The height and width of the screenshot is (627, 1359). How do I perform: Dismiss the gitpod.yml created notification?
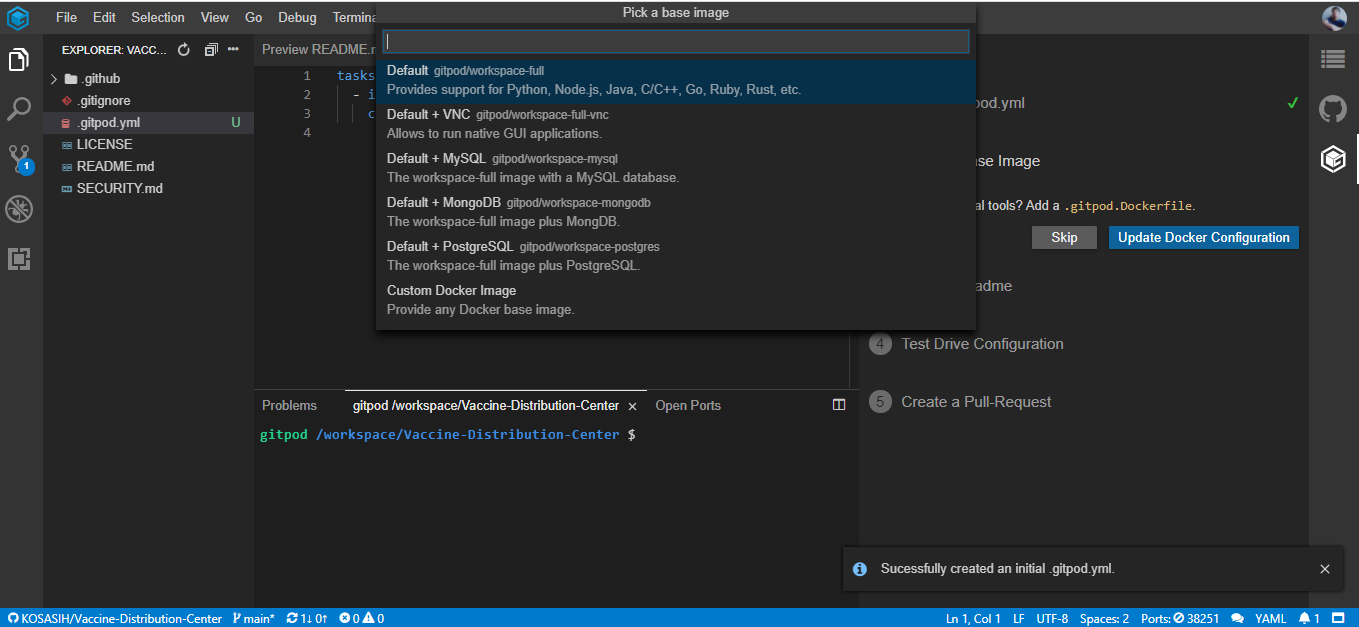tap(1325, 569)
